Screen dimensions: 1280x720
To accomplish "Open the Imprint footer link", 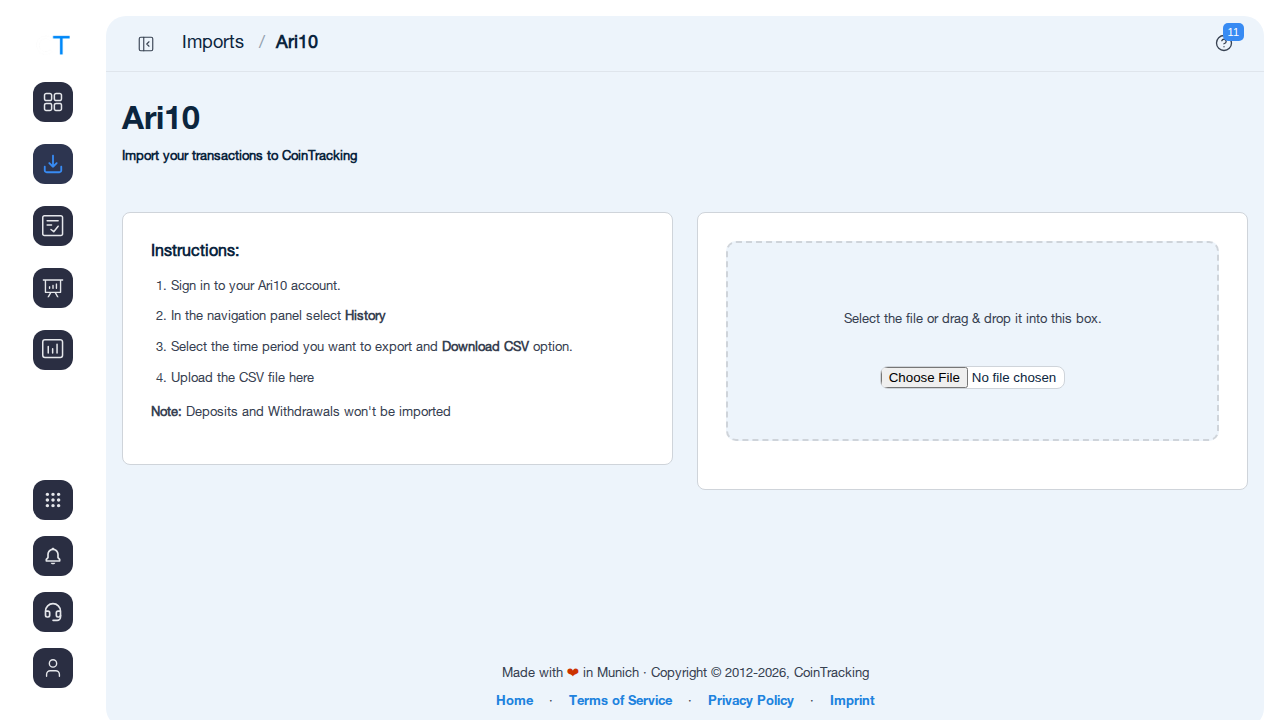I will coord(852,700).
